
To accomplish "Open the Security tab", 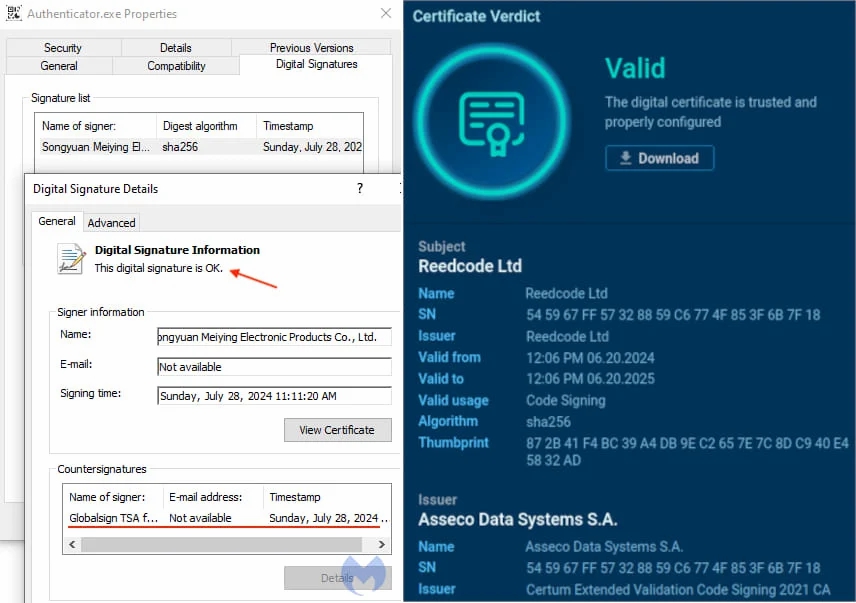I will [x=63, y=48].
